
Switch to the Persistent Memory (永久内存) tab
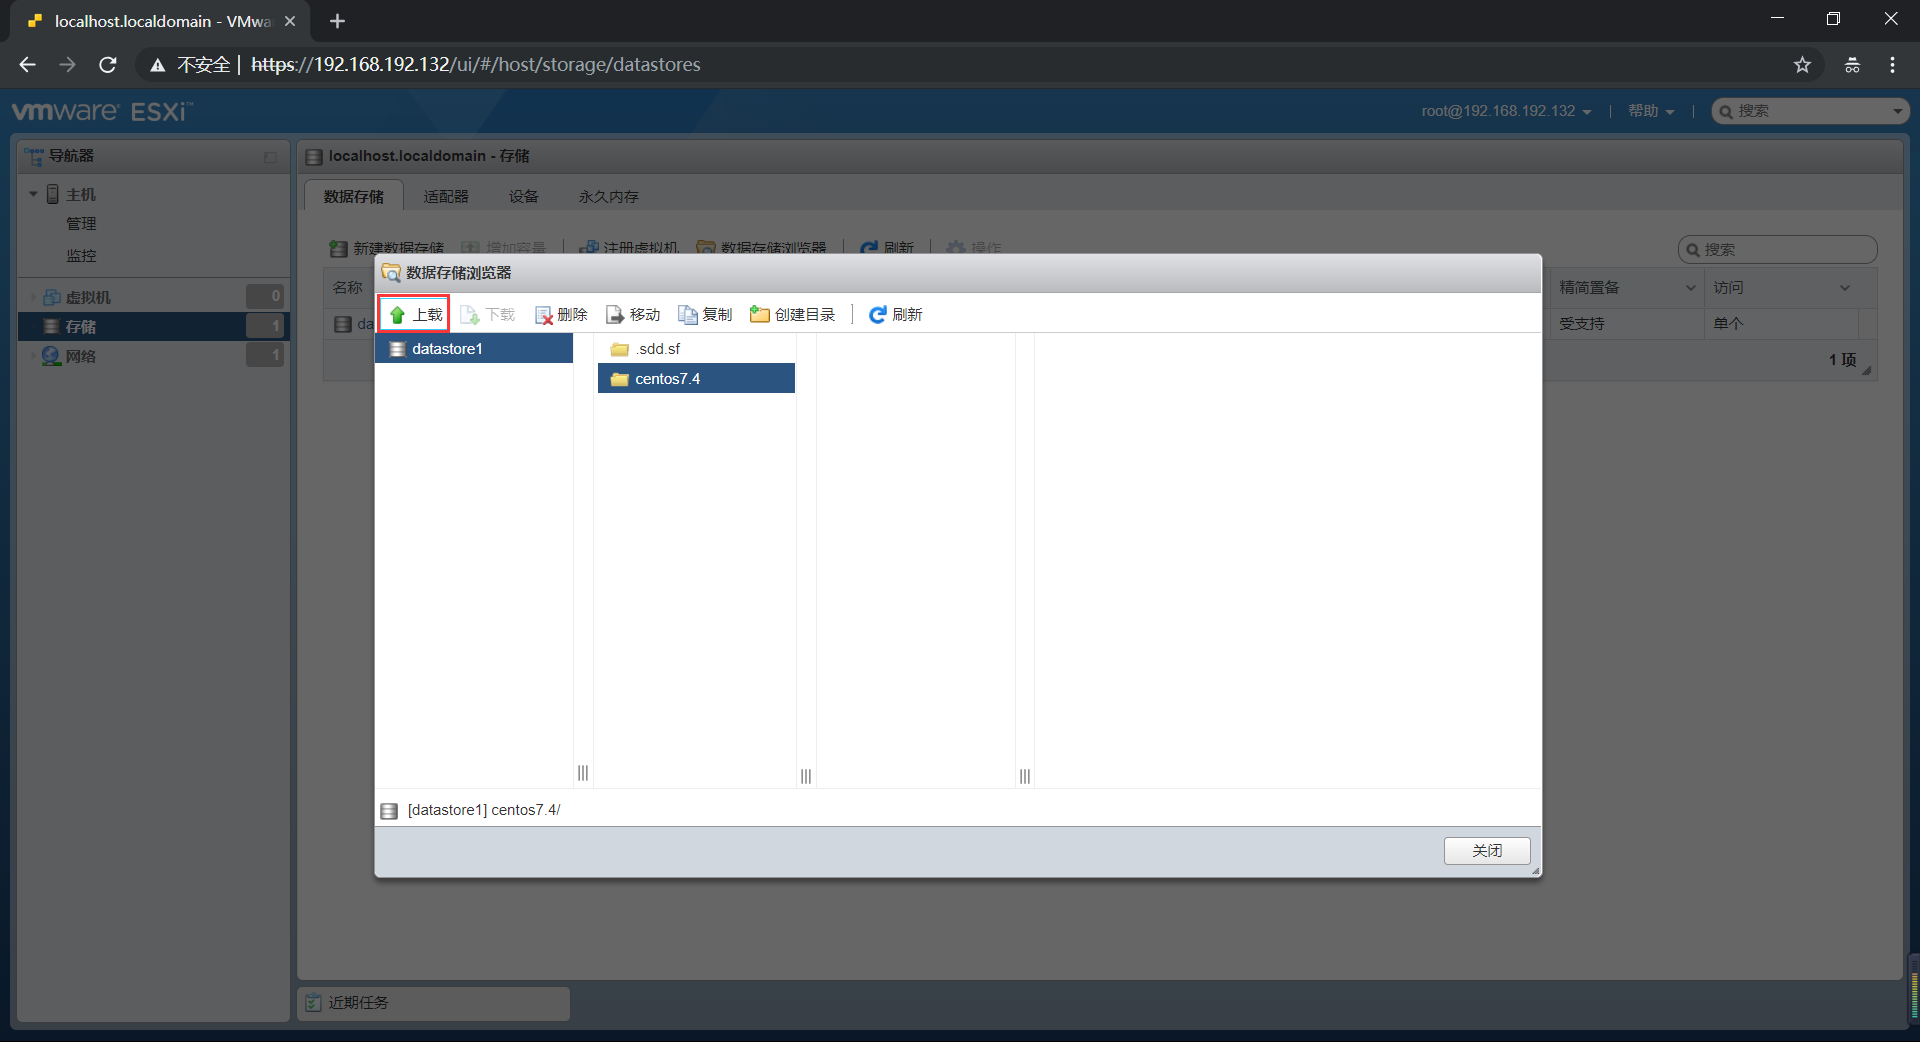point(608,196)
